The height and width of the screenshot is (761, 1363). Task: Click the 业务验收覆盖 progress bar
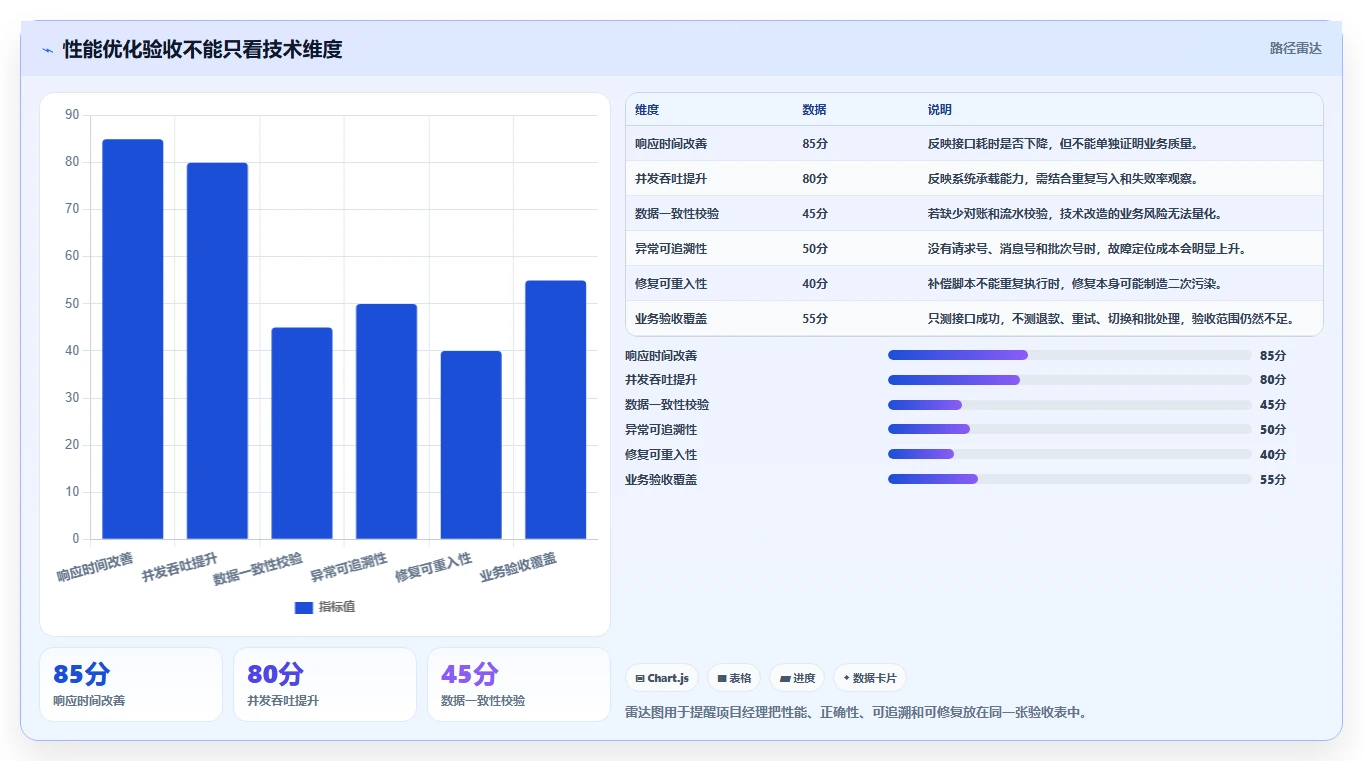click(1070, 479)
